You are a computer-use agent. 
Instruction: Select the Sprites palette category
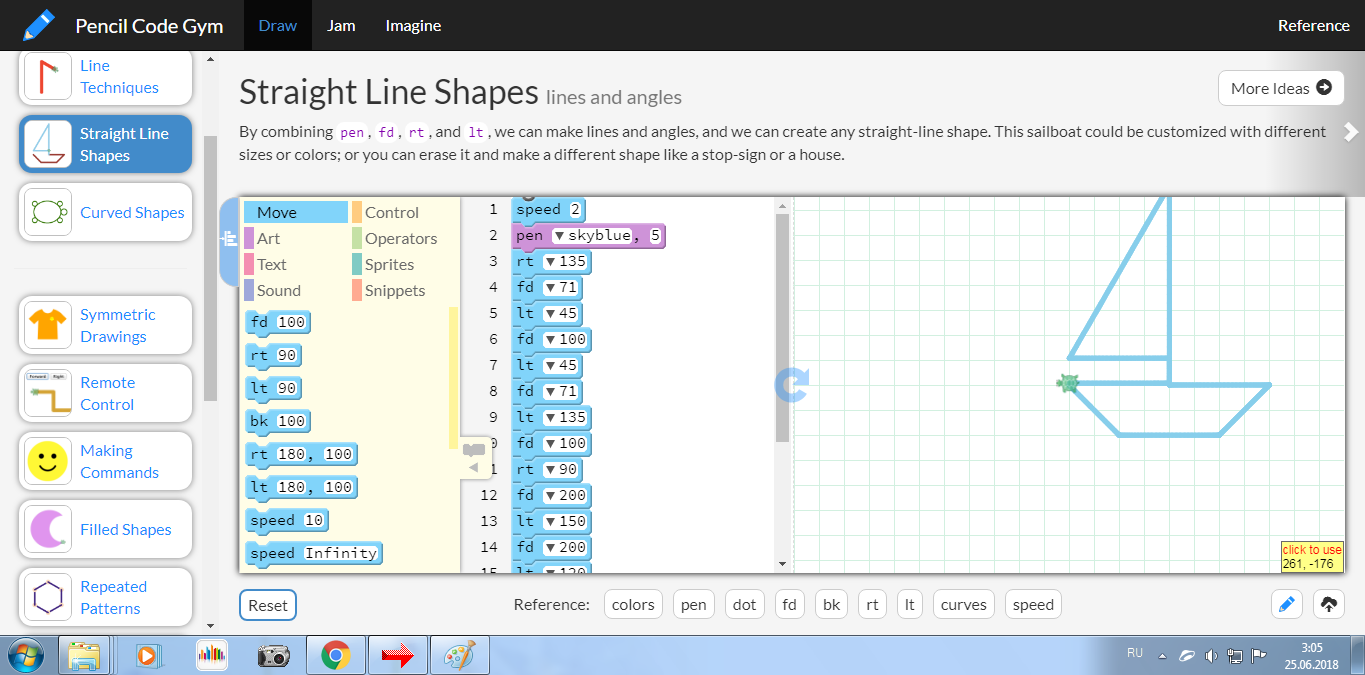click(x=404, y=264)
